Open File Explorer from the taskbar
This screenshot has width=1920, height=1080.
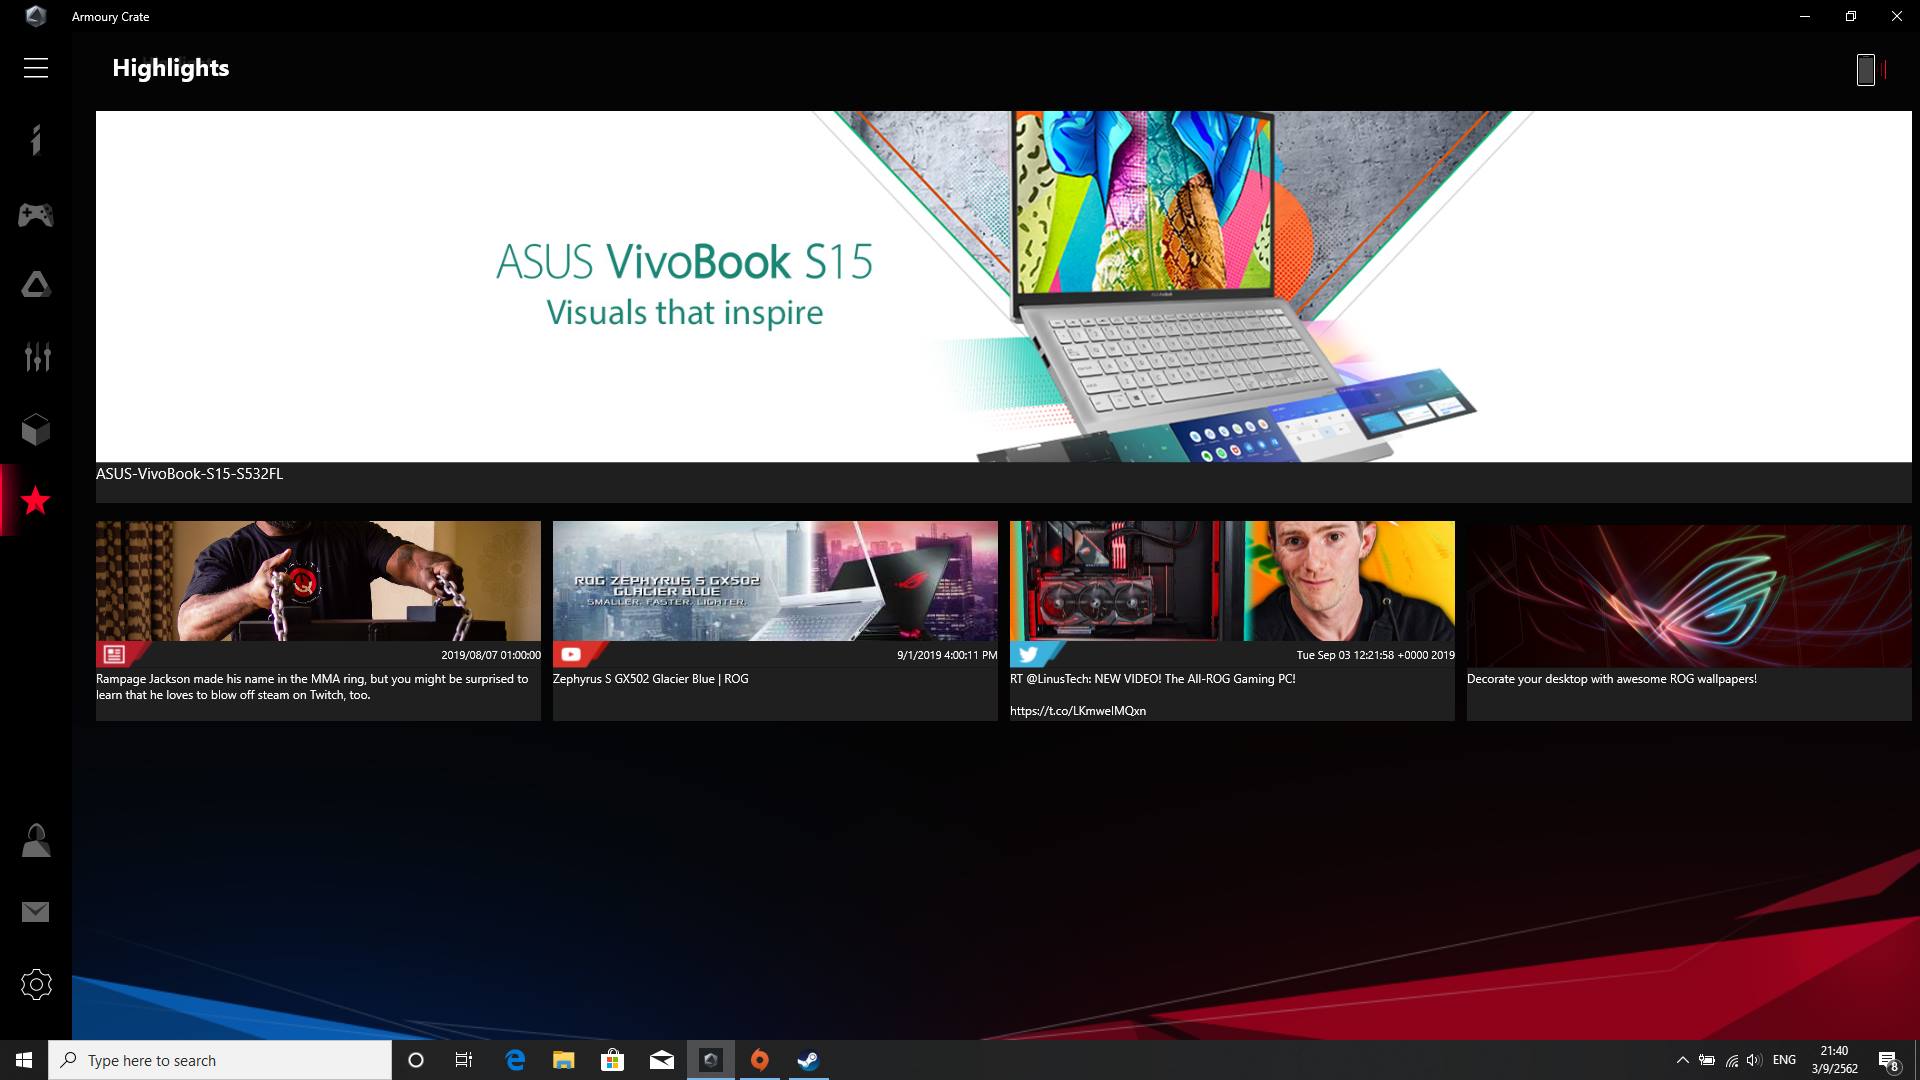563,1060
